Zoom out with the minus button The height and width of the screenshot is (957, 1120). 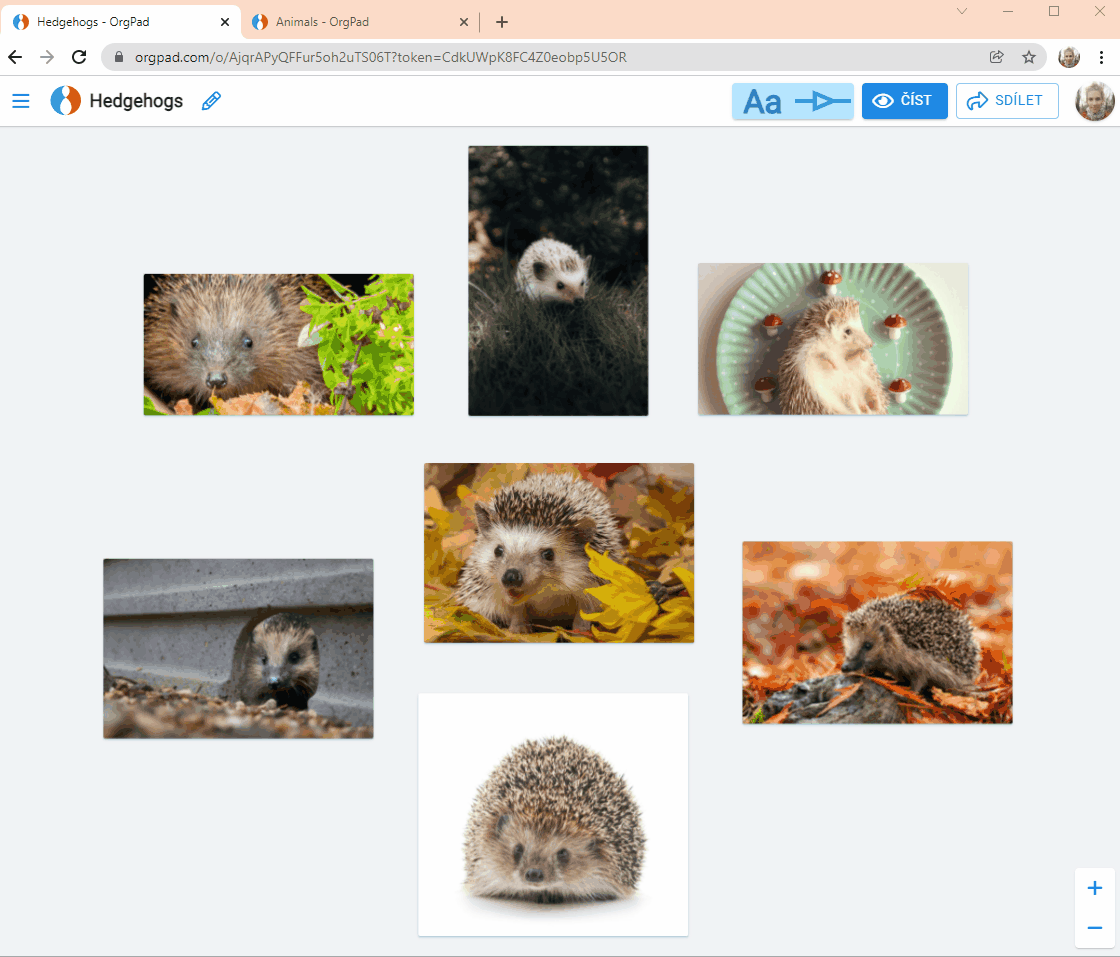pos(1095,928)
